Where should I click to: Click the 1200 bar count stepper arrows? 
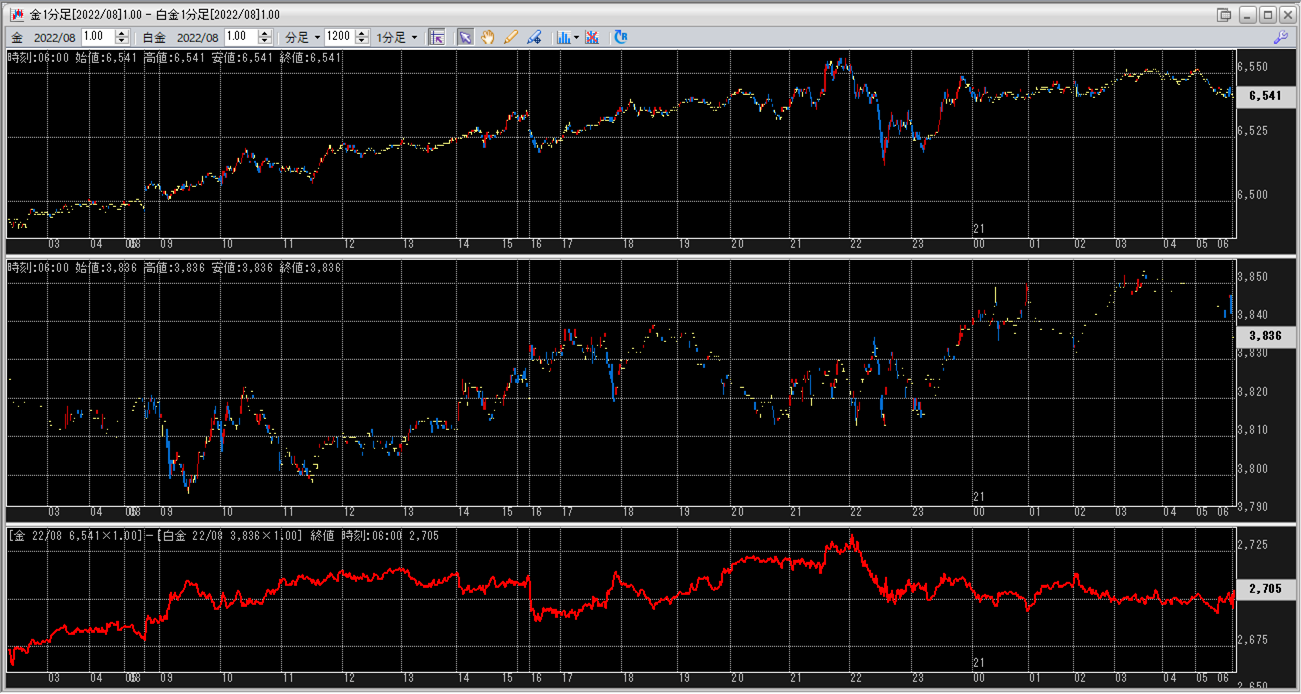360,37
